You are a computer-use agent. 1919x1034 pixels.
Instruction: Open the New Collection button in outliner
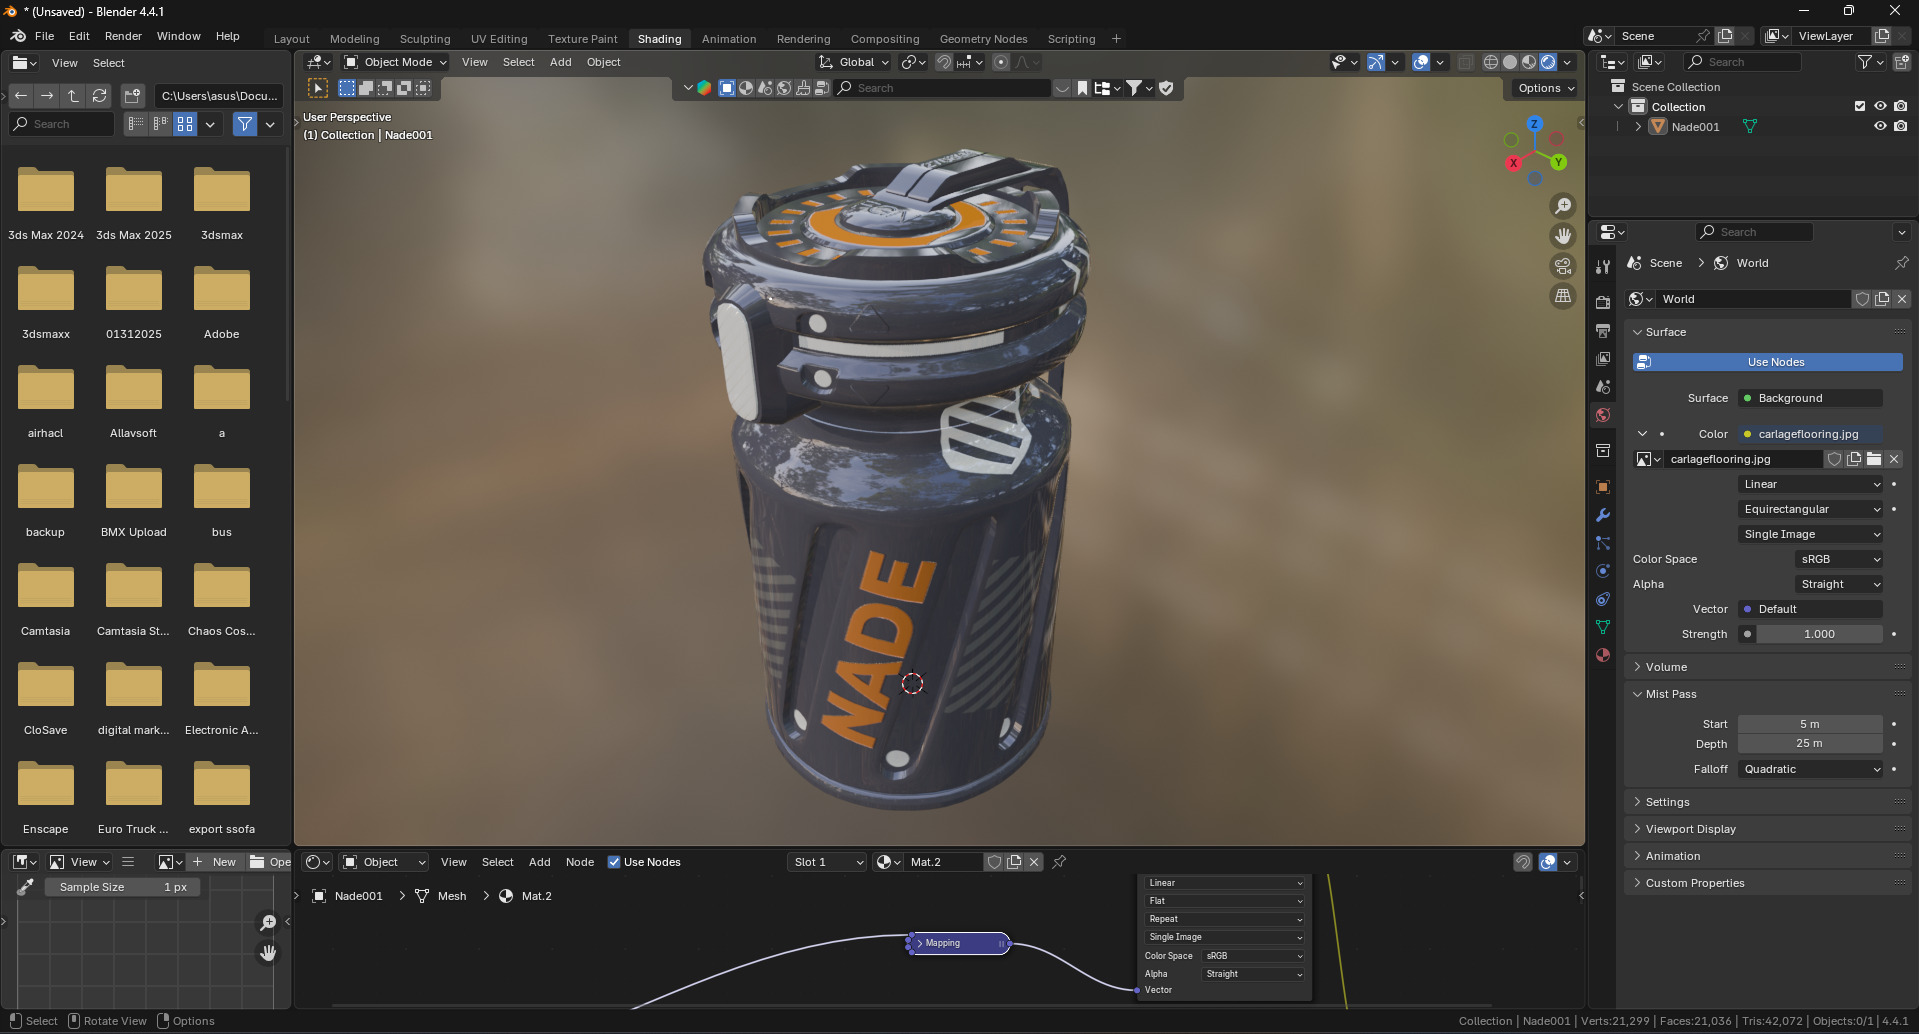(1901, 62)
